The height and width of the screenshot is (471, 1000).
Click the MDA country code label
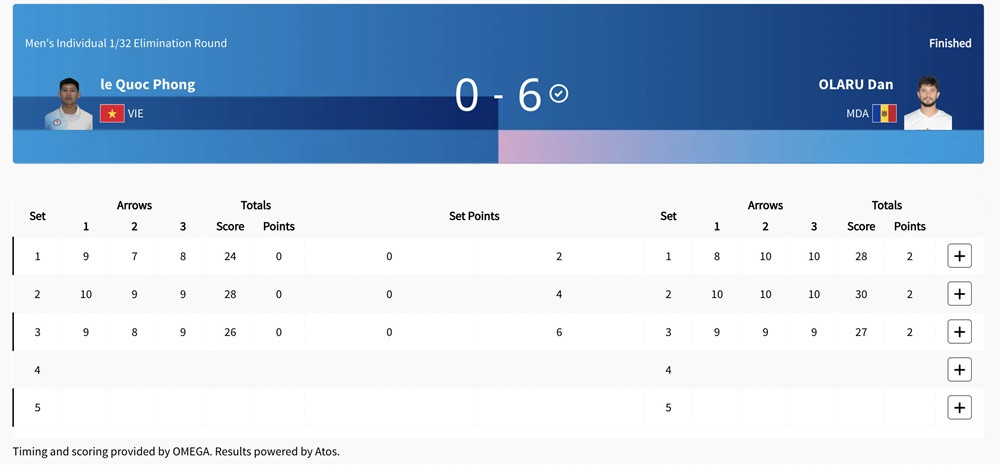[857, 114]
